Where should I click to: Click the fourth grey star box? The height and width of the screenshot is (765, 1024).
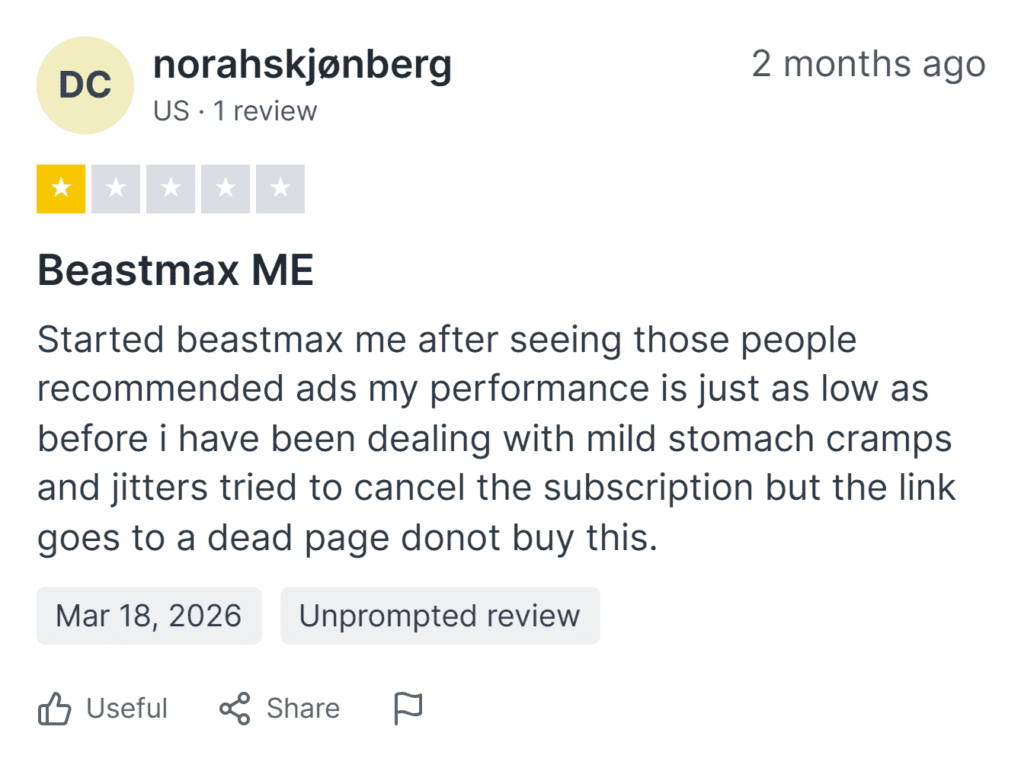pos(225,189)
